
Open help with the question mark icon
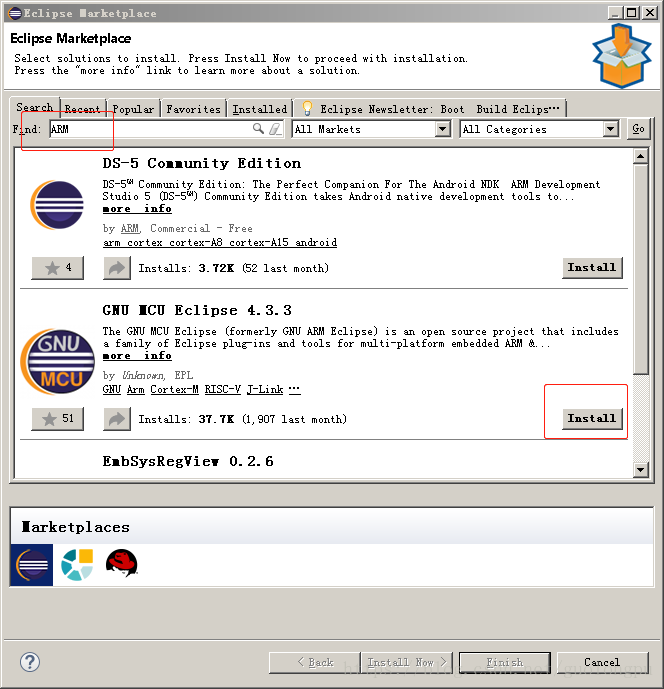pos(30,662)
